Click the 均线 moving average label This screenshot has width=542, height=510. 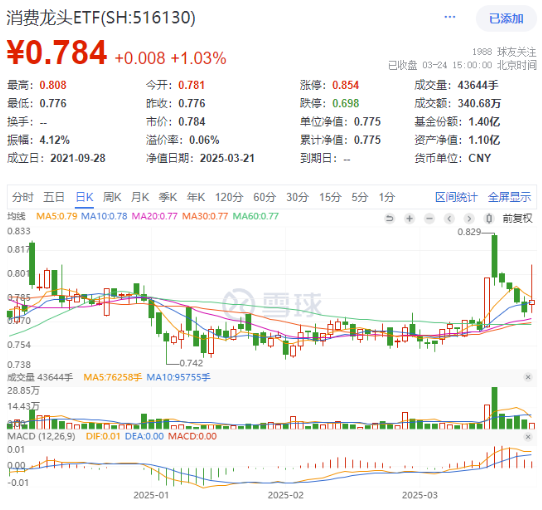pyautogui.click(x=16, y=216)
